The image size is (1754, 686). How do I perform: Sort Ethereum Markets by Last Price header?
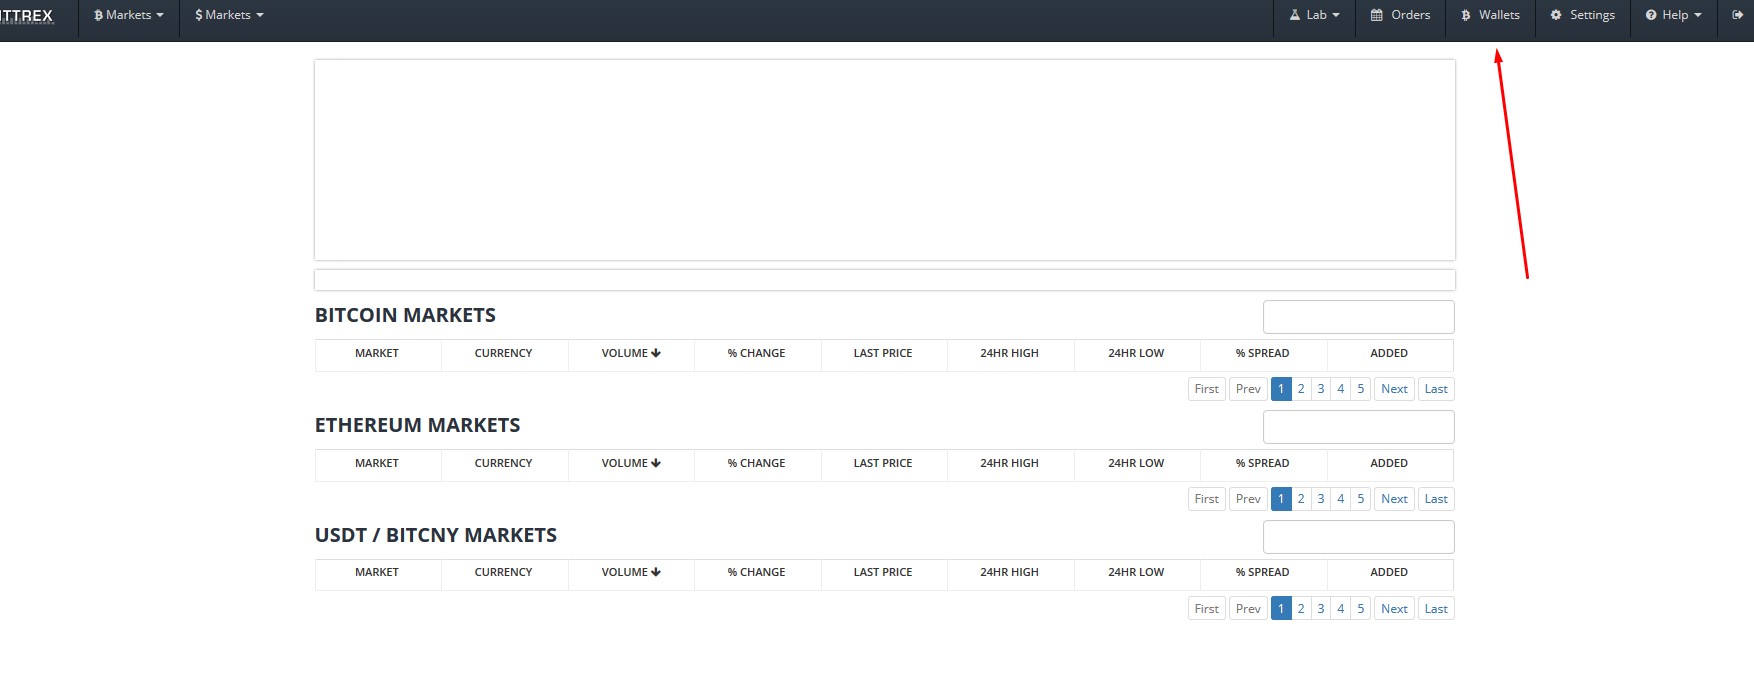tap(883, 463)
